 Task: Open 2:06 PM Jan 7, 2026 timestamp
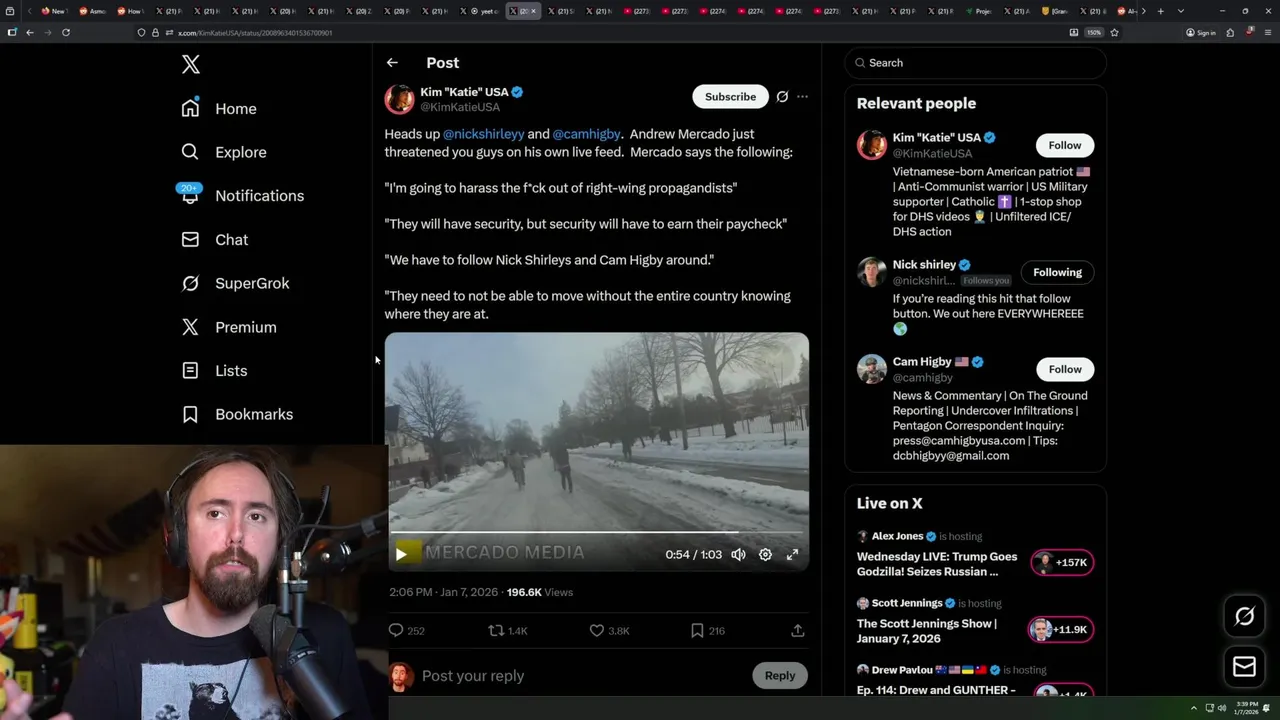443,593
